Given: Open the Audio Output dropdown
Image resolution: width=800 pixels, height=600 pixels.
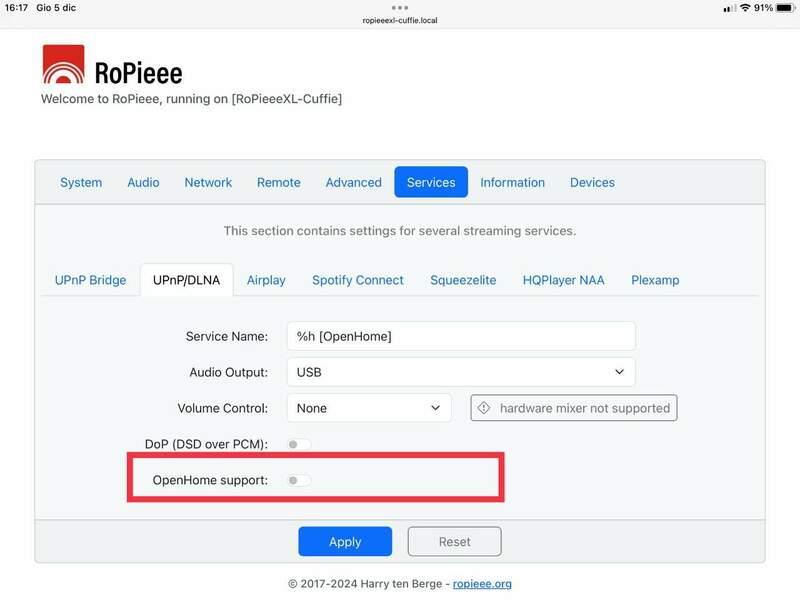Looking at the screenshot, I should pos(461,372).
